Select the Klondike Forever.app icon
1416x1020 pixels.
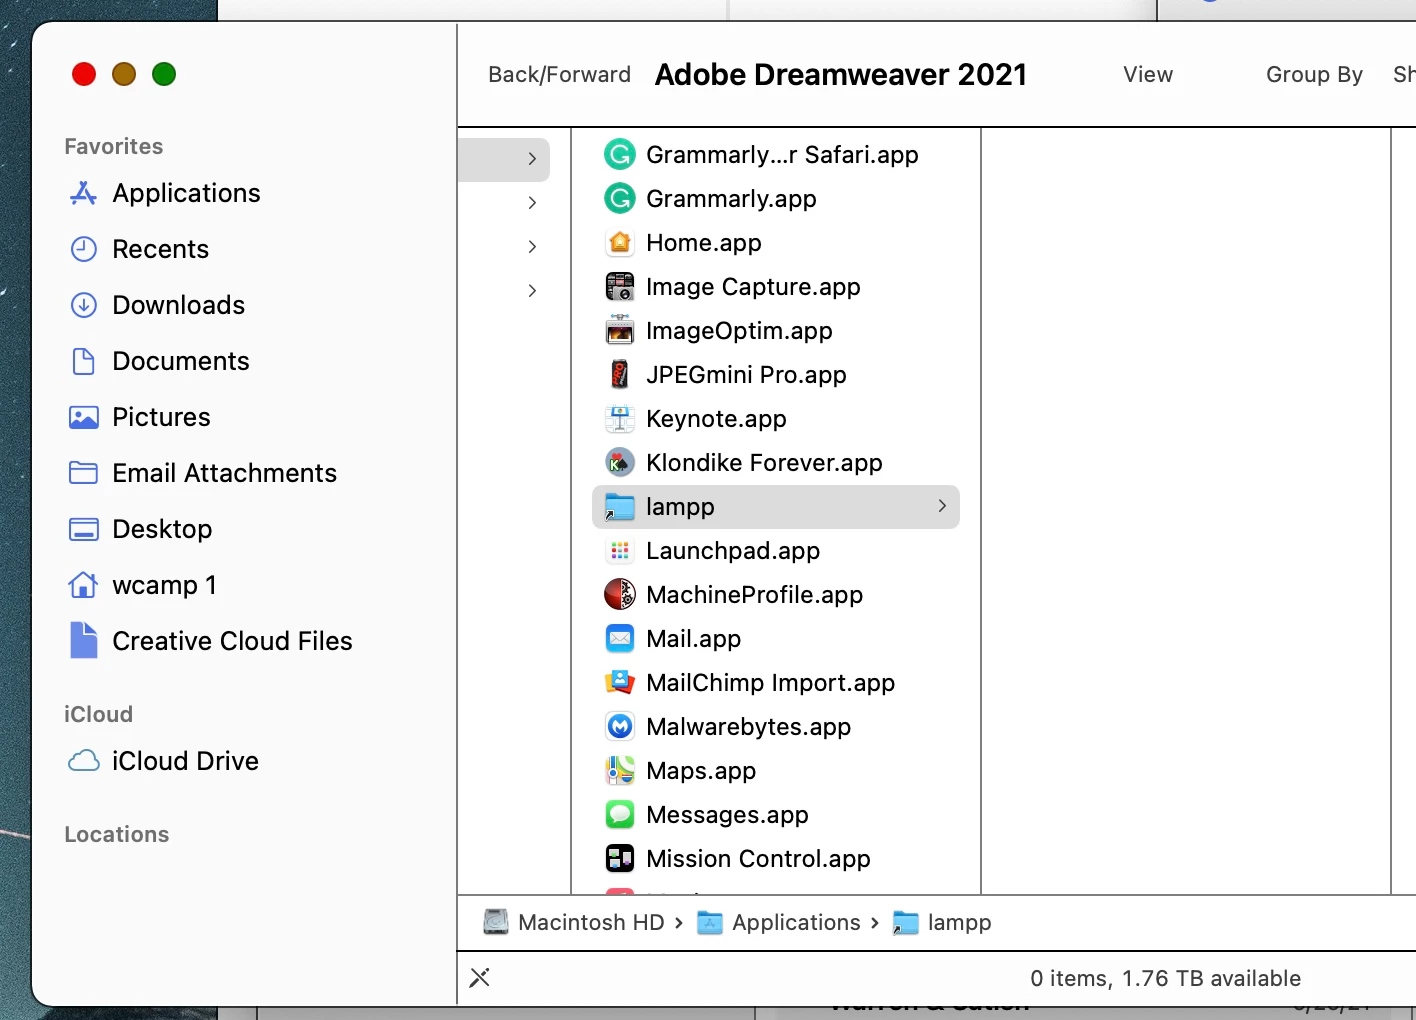point(620,463)
